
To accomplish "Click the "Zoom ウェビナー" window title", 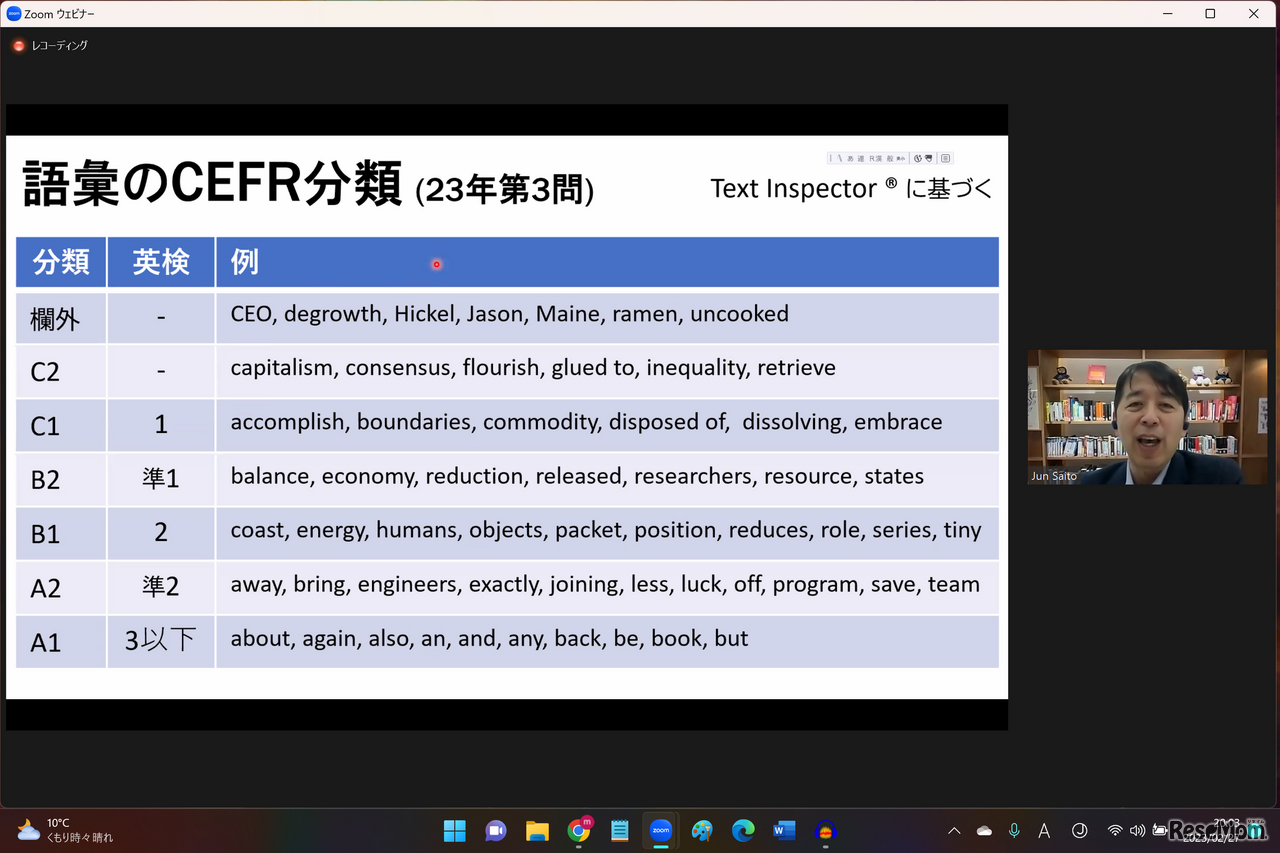I will click(60, 14).
